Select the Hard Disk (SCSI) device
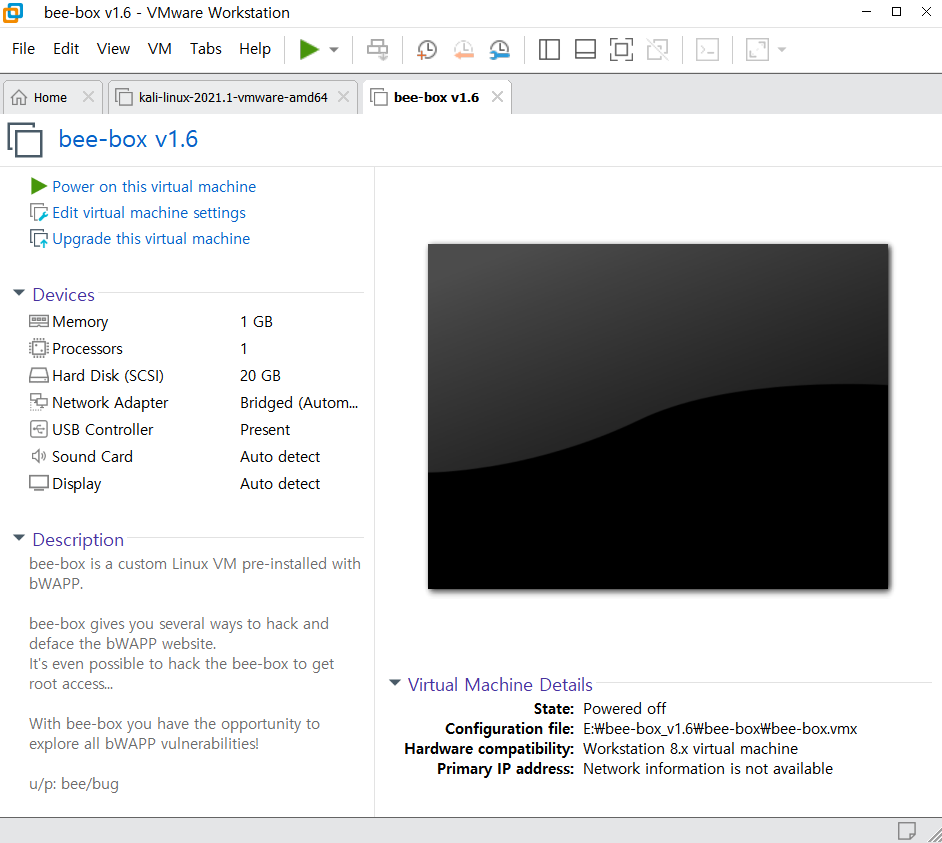The height and width of the screenshot is (843, 942). pos(195,376)
